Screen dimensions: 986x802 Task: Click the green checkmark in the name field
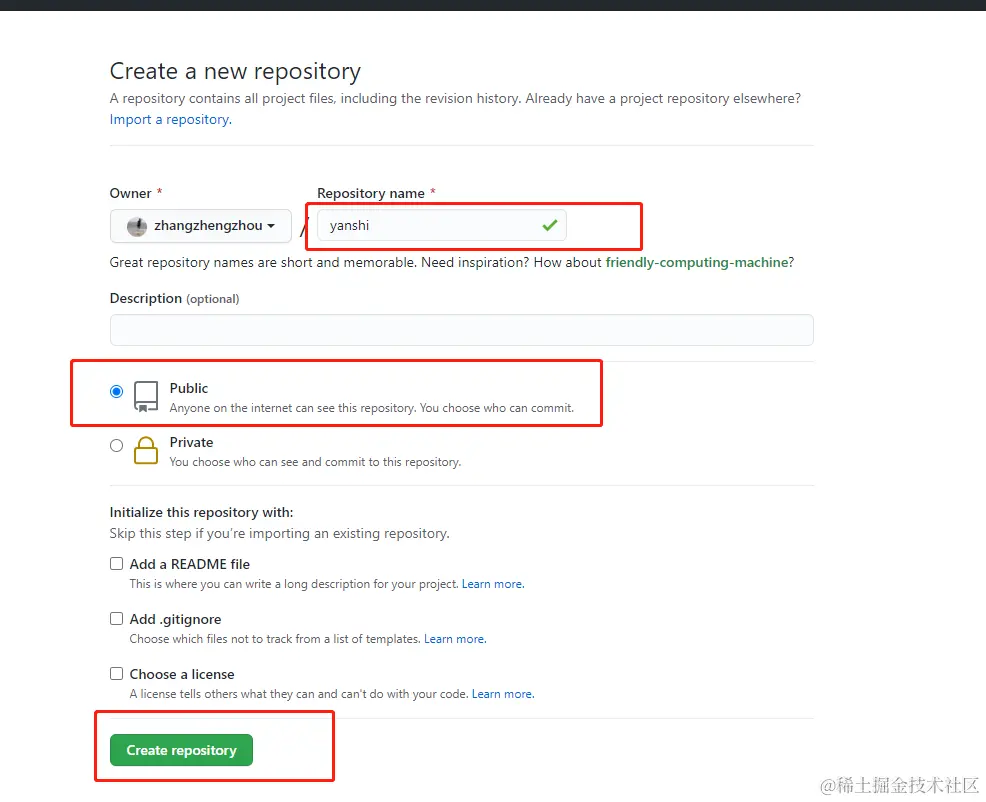pos(549,225)
